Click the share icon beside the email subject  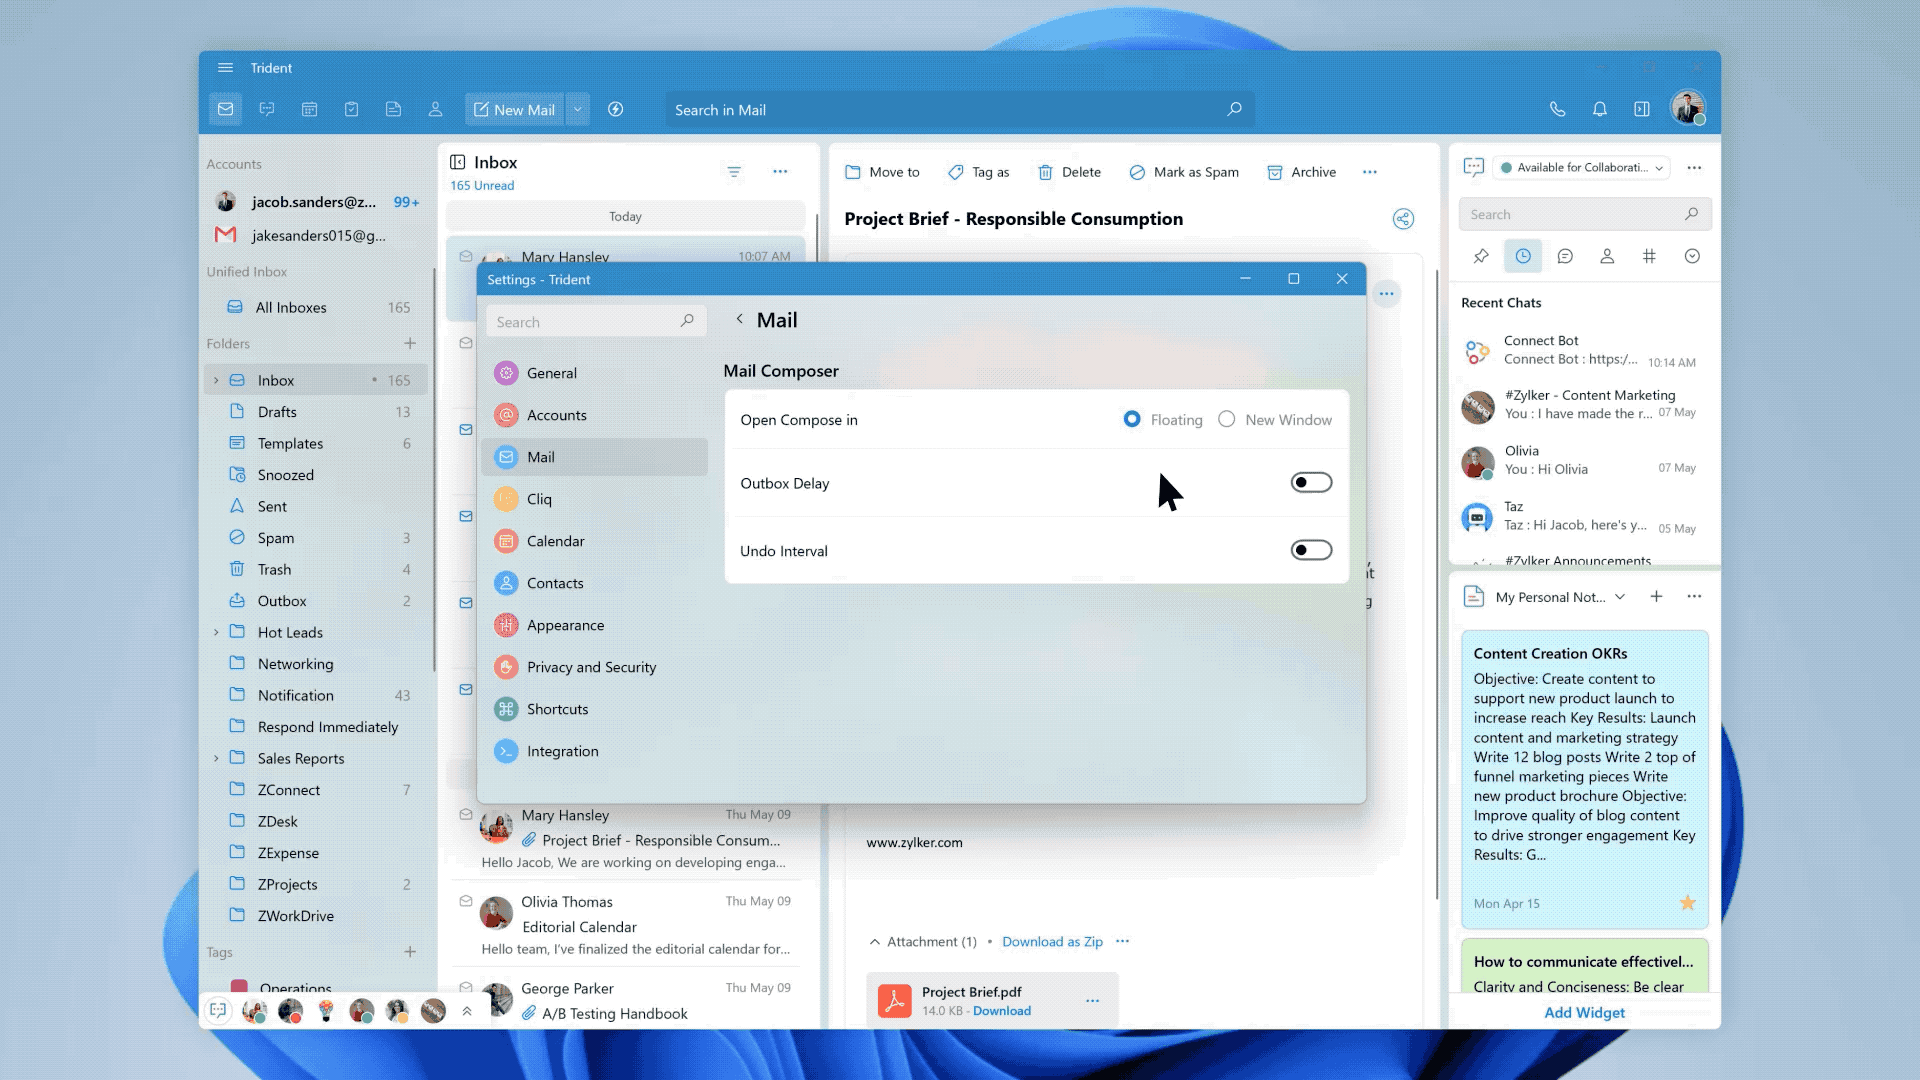click(1403, 219)
